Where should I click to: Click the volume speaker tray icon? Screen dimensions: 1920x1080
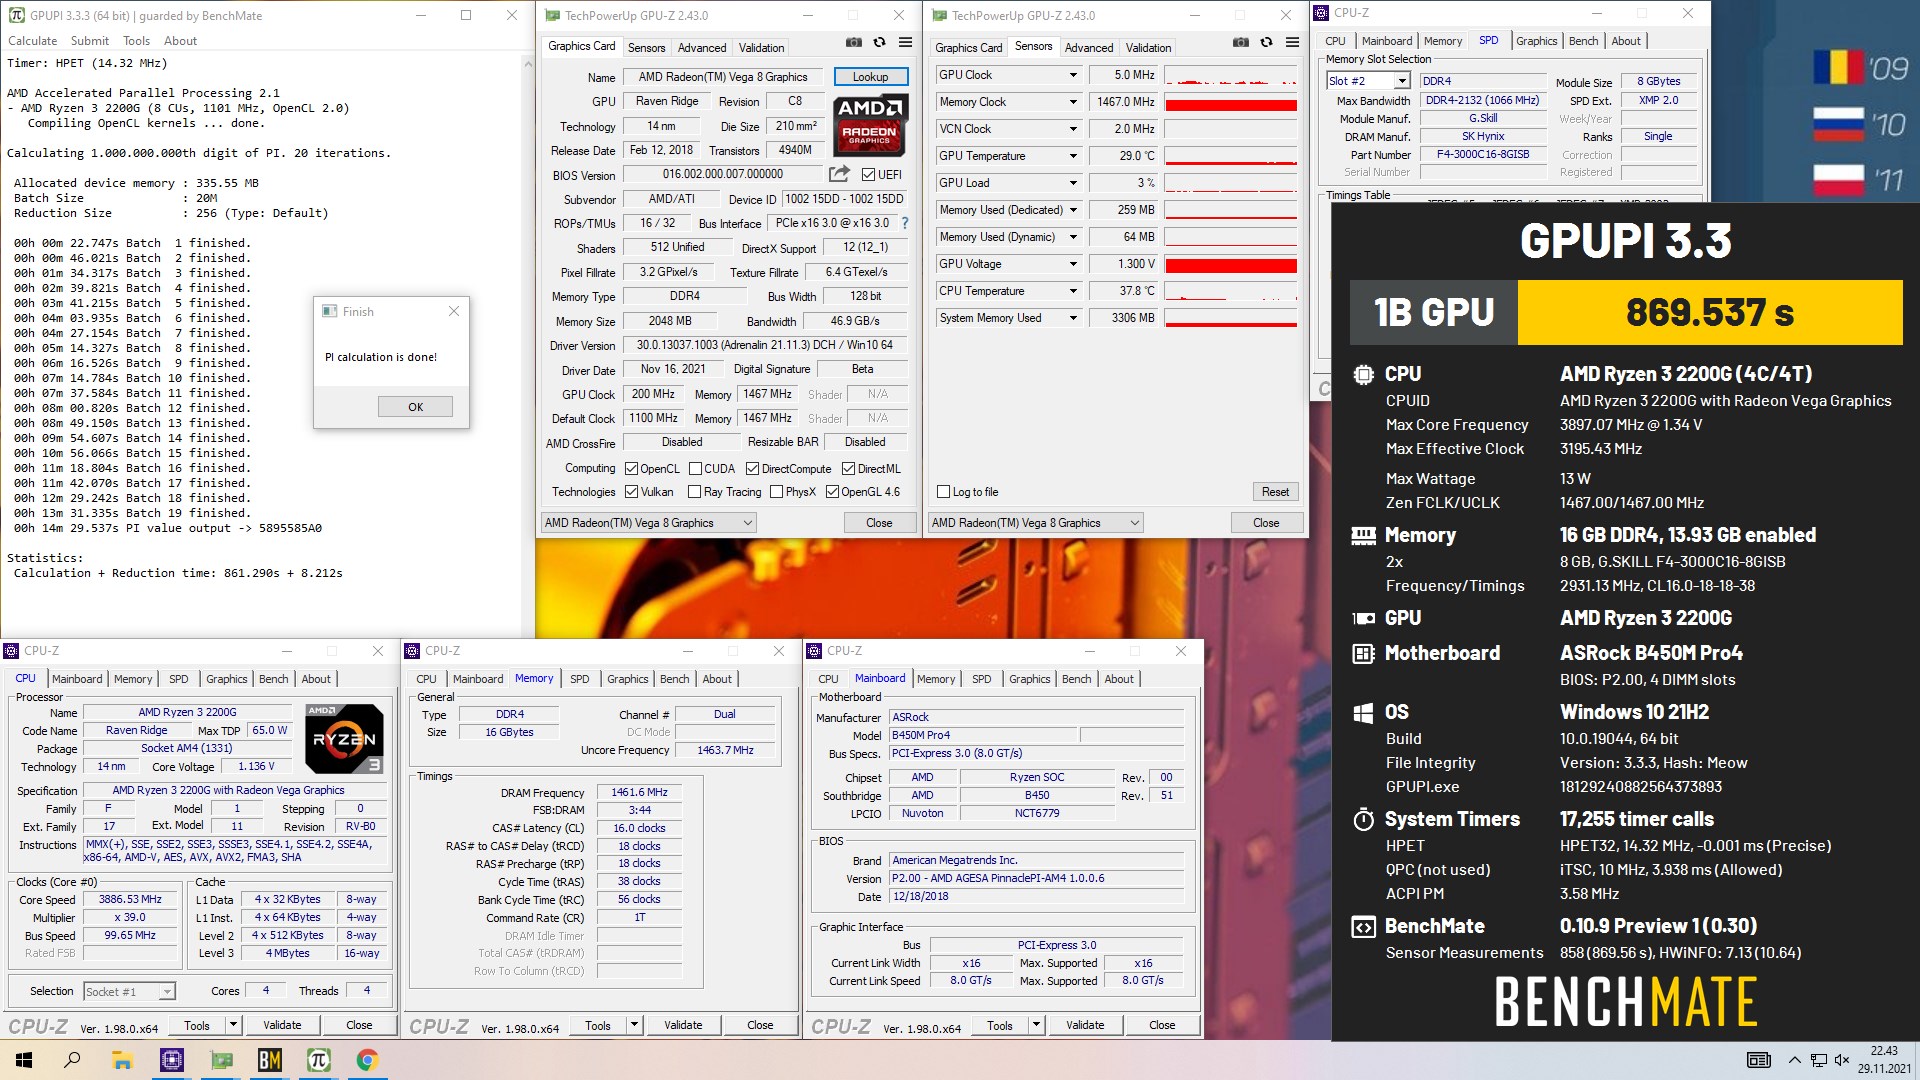pyautogui.click(x=1841, y=1060)
